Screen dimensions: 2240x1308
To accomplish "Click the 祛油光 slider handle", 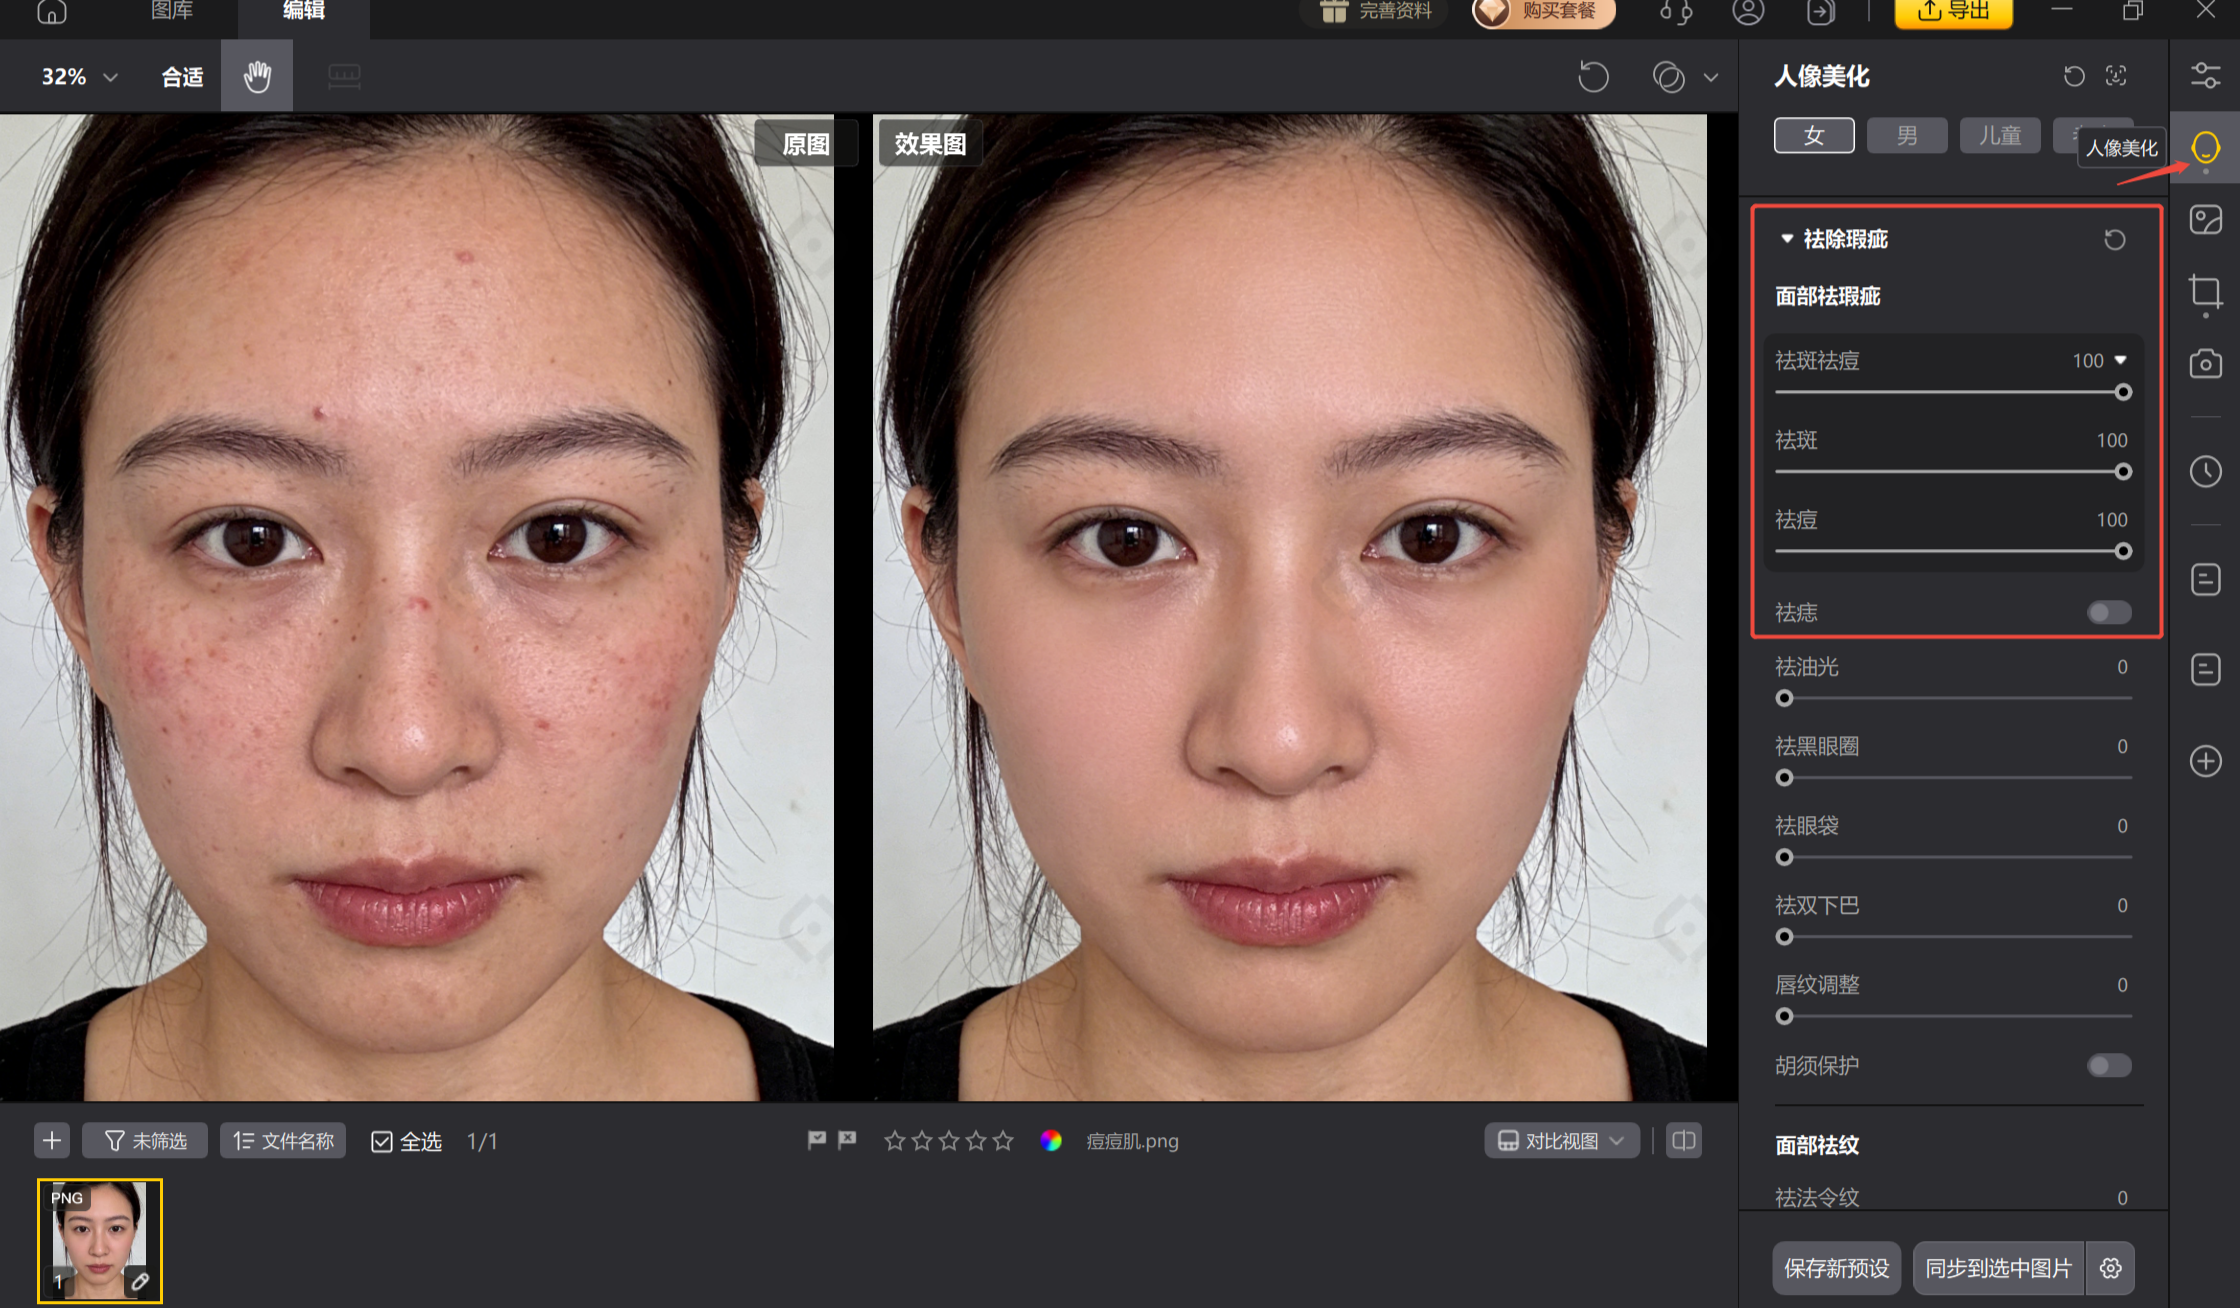I will 1784,698.
